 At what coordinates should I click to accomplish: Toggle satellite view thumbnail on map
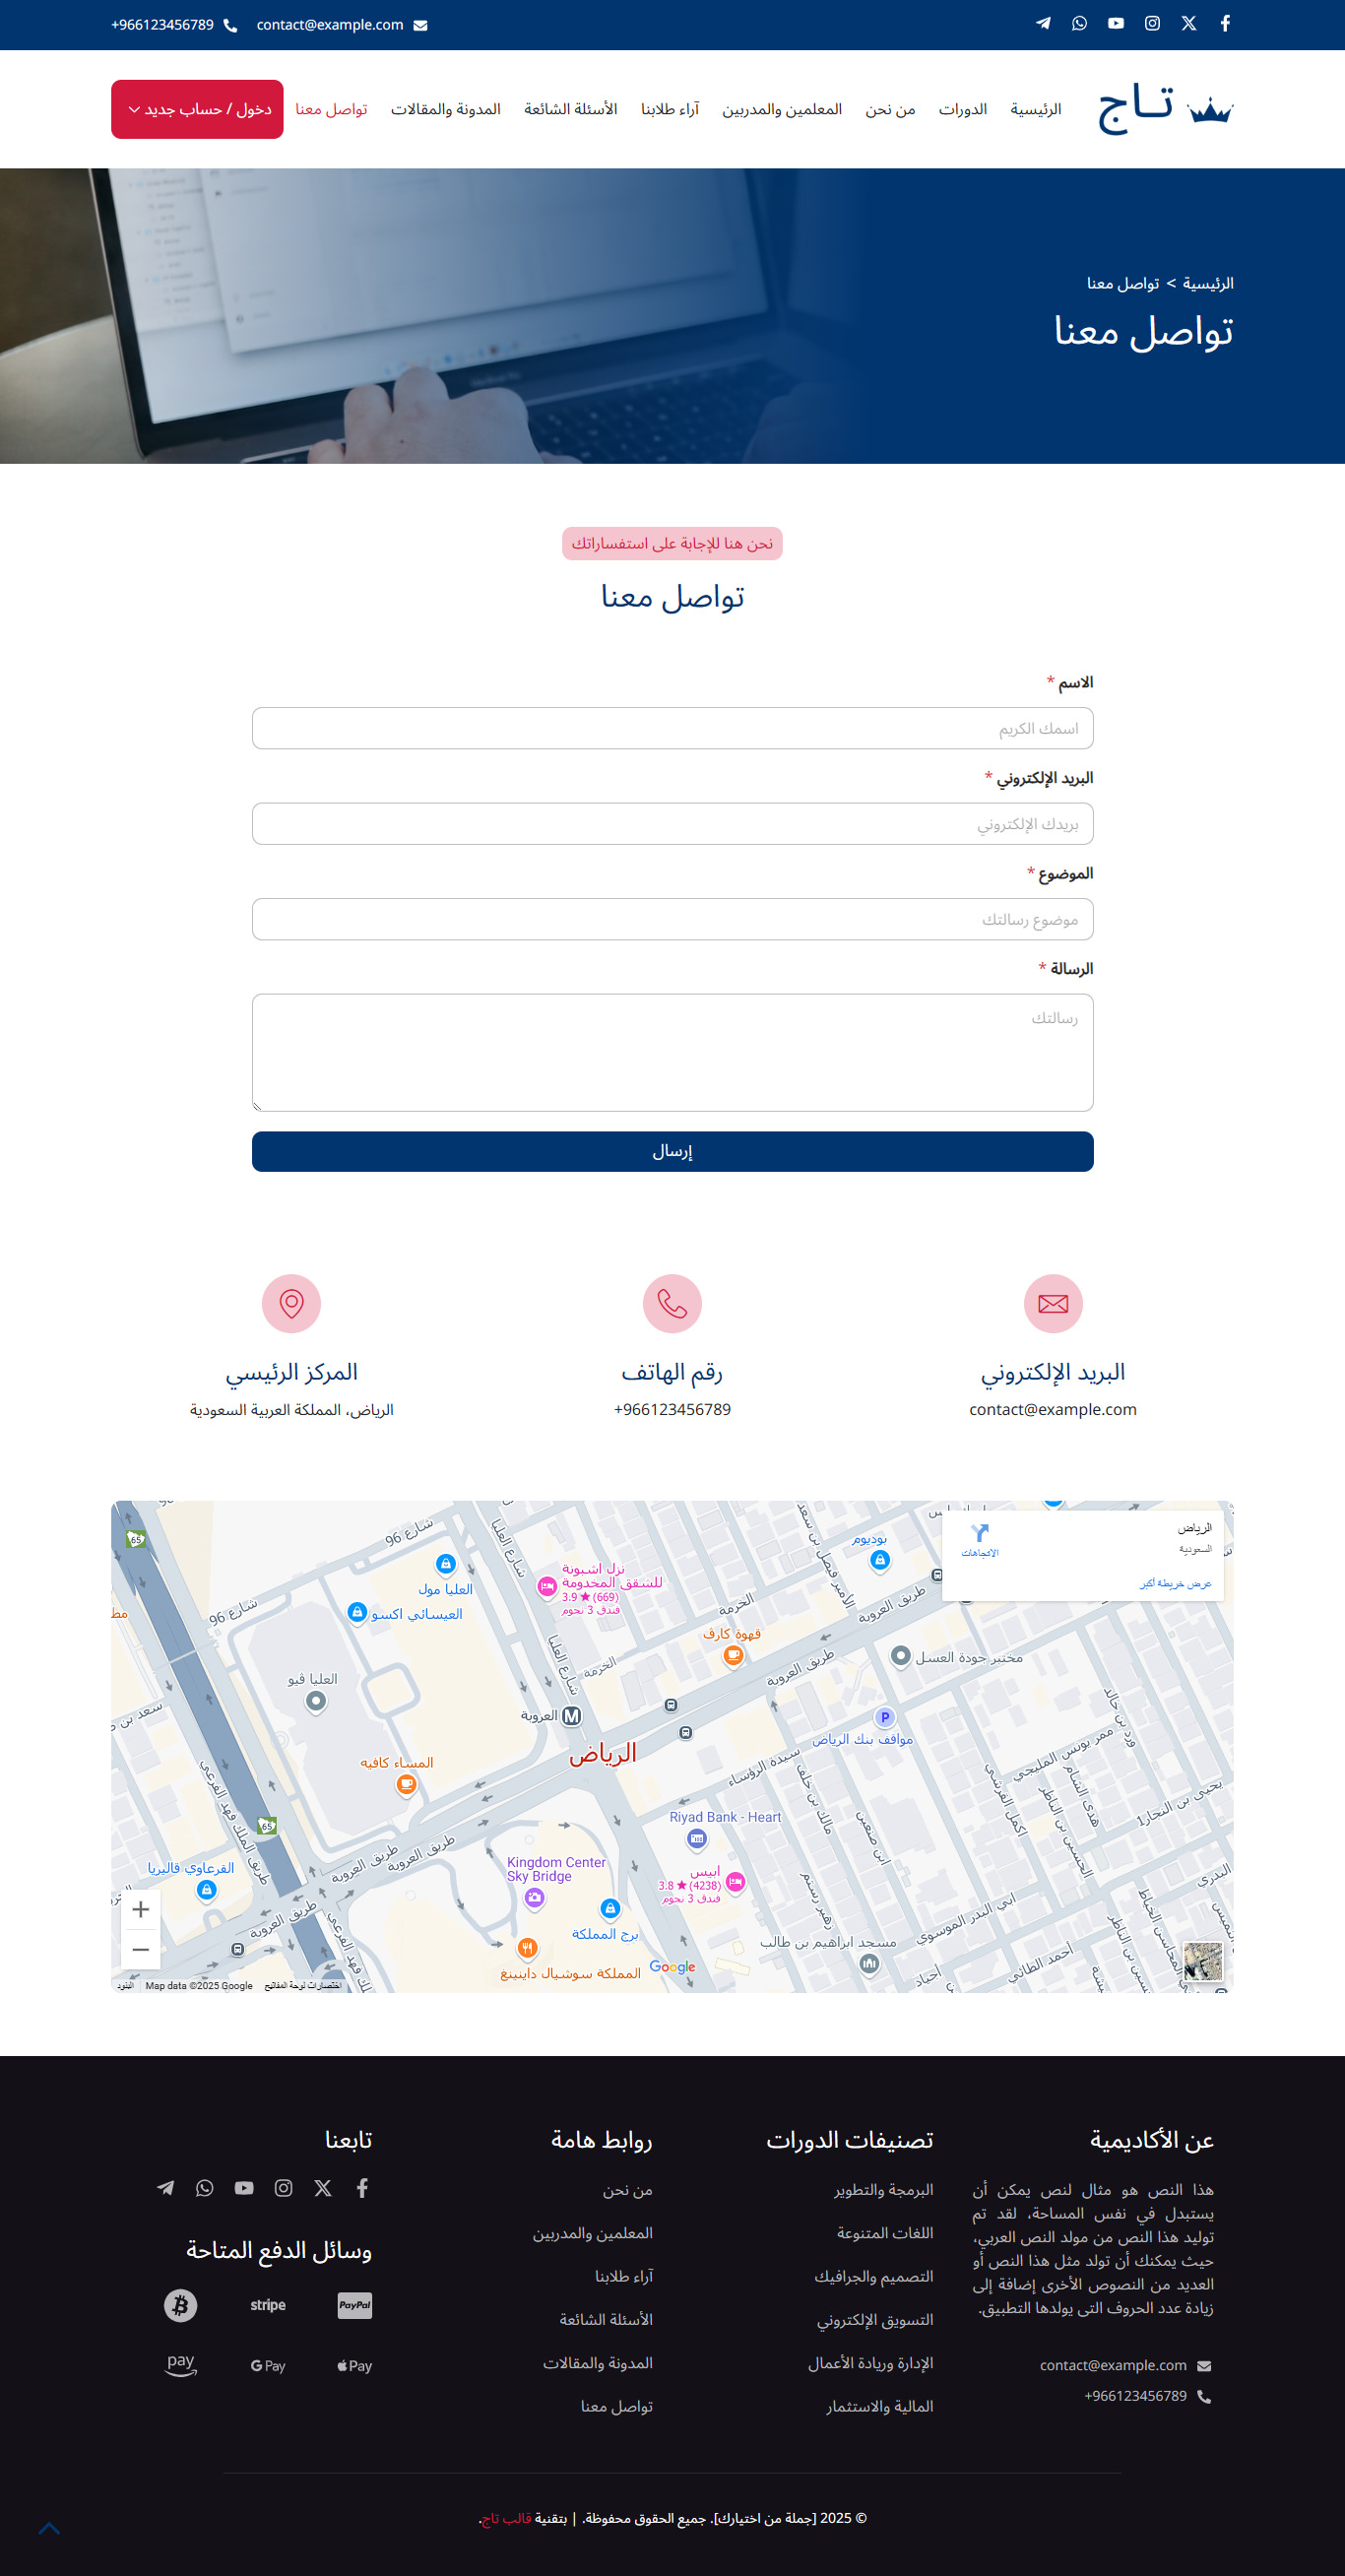(x=1202, y=1961)
